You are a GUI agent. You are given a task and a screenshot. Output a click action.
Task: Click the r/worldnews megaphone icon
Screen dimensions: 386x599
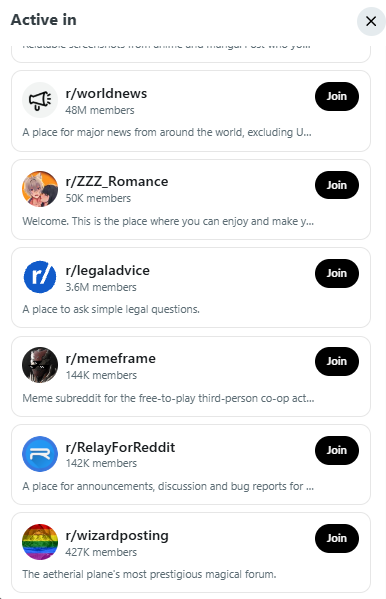point(40,100)
